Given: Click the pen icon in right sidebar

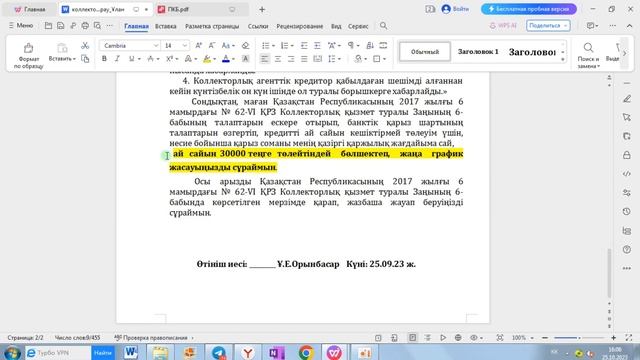Looking at the screenshot, I should [x=627, y=99].
